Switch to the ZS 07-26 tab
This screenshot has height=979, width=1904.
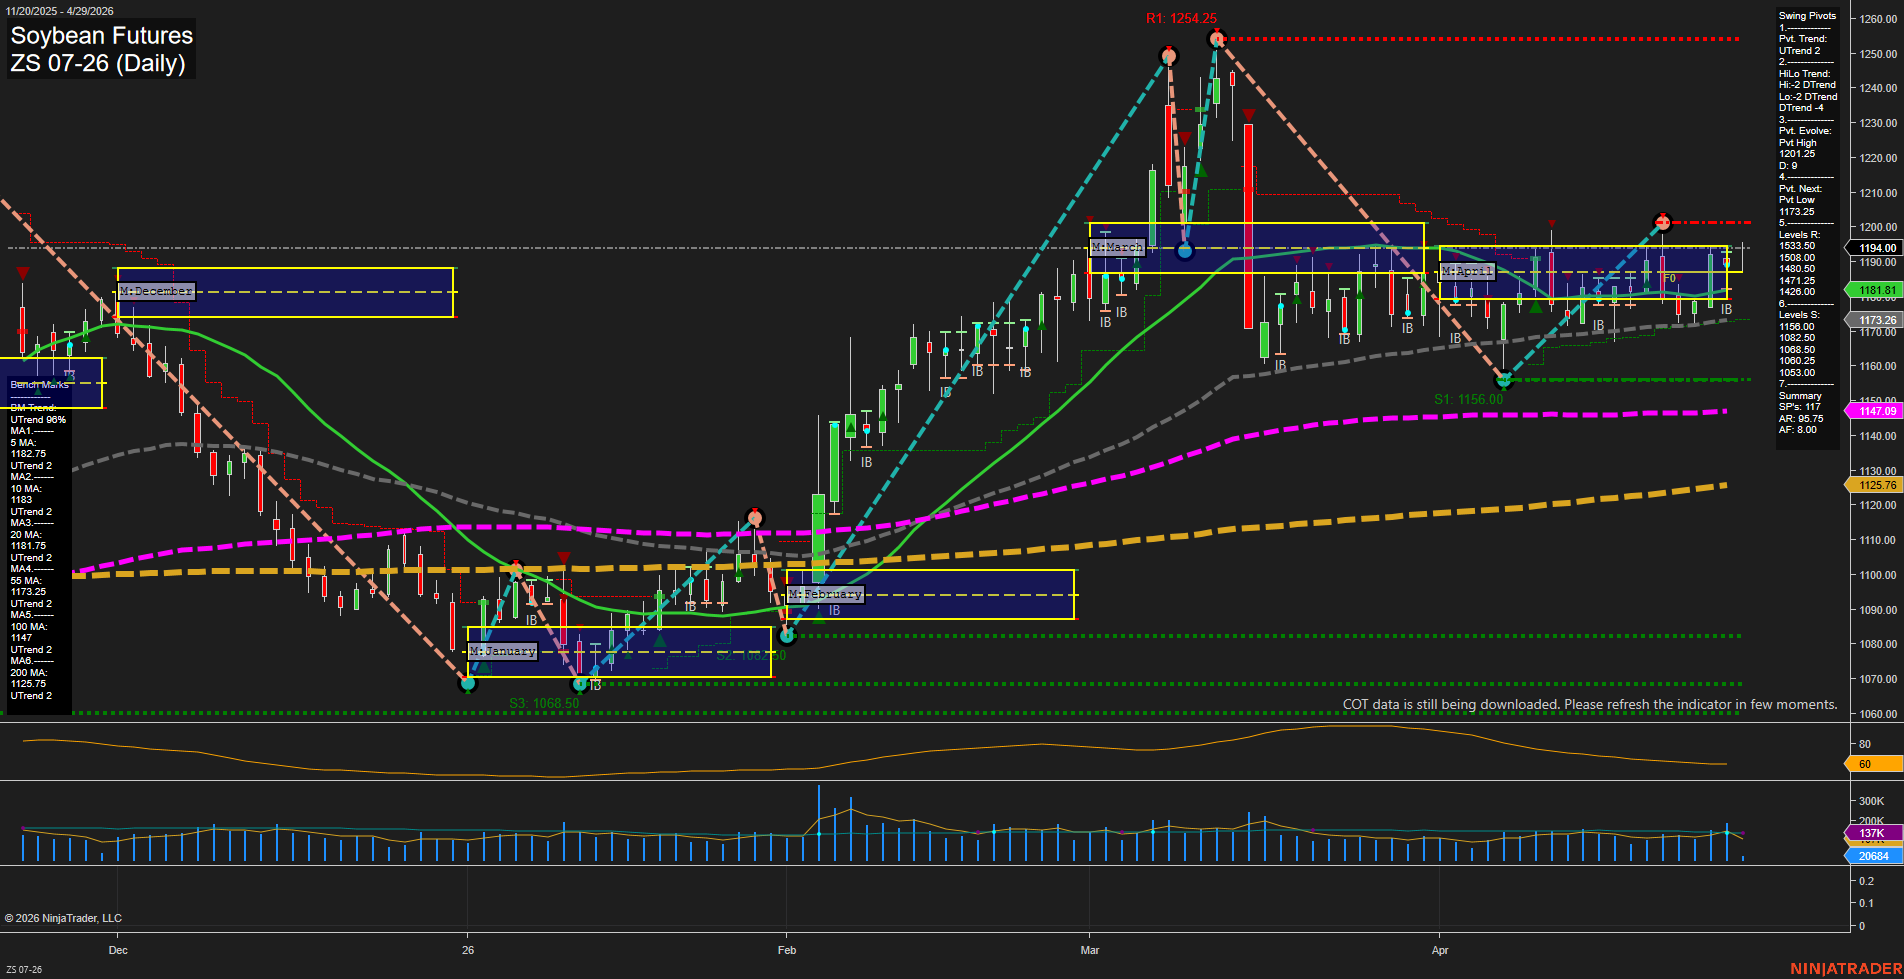27,969
